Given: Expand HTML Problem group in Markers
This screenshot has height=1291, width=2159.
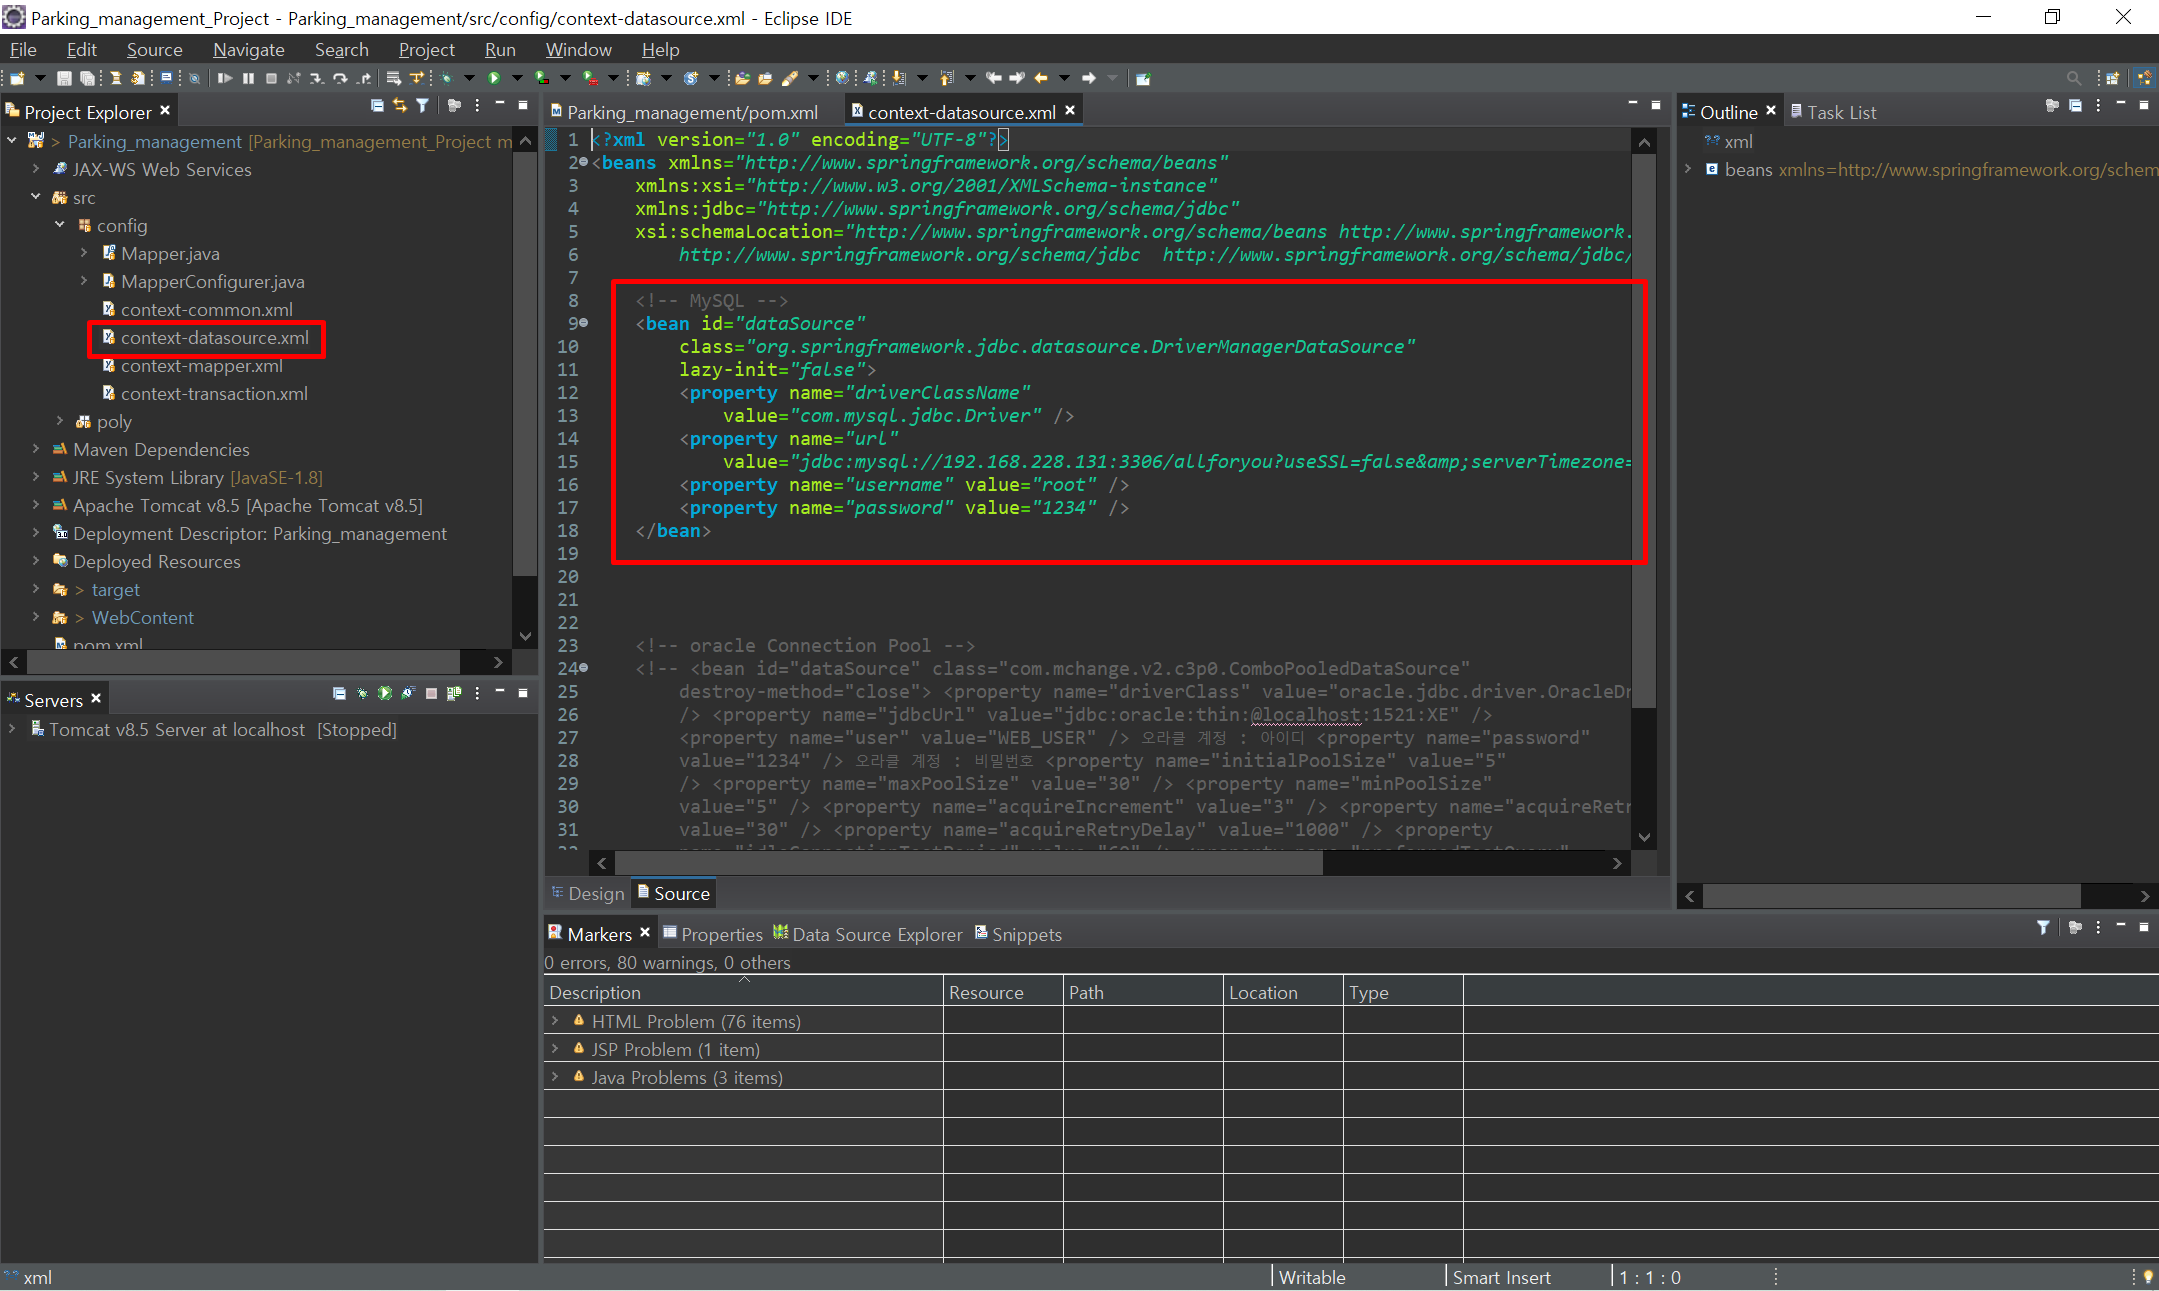Looking at the screenshot, I should click(x=555, y=1021).
